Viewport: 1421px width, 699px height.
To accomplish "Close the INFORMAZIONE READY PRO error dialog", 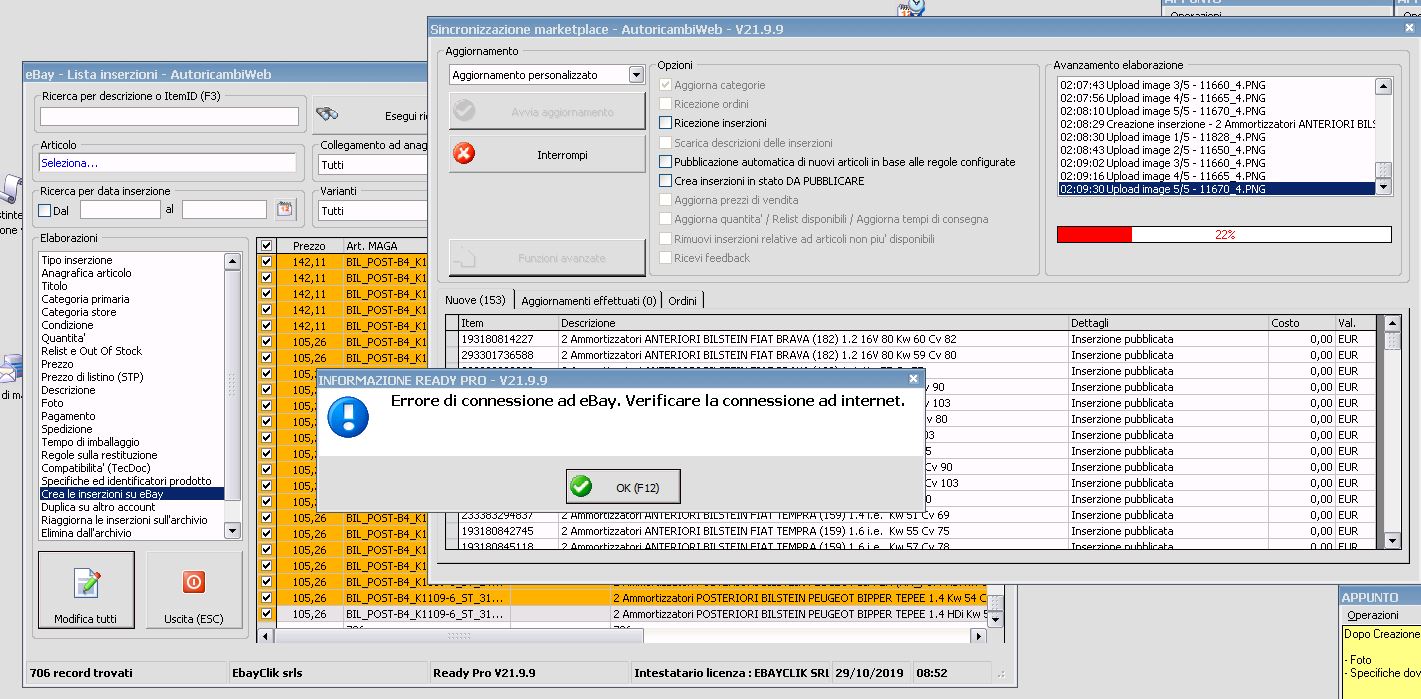I will [x=913, y=380].
